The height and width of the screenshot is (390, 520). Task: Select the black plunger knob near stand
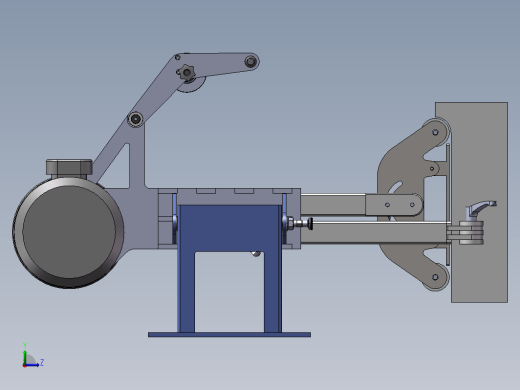point(310,223)
